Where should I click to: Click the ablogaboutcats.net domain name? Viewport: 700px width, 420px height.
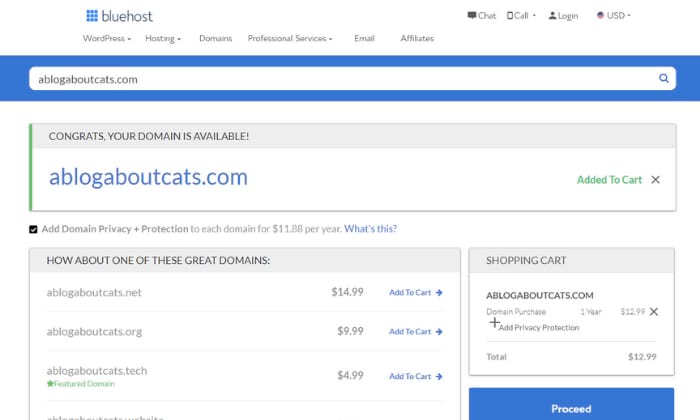click(x=94, y=292)
